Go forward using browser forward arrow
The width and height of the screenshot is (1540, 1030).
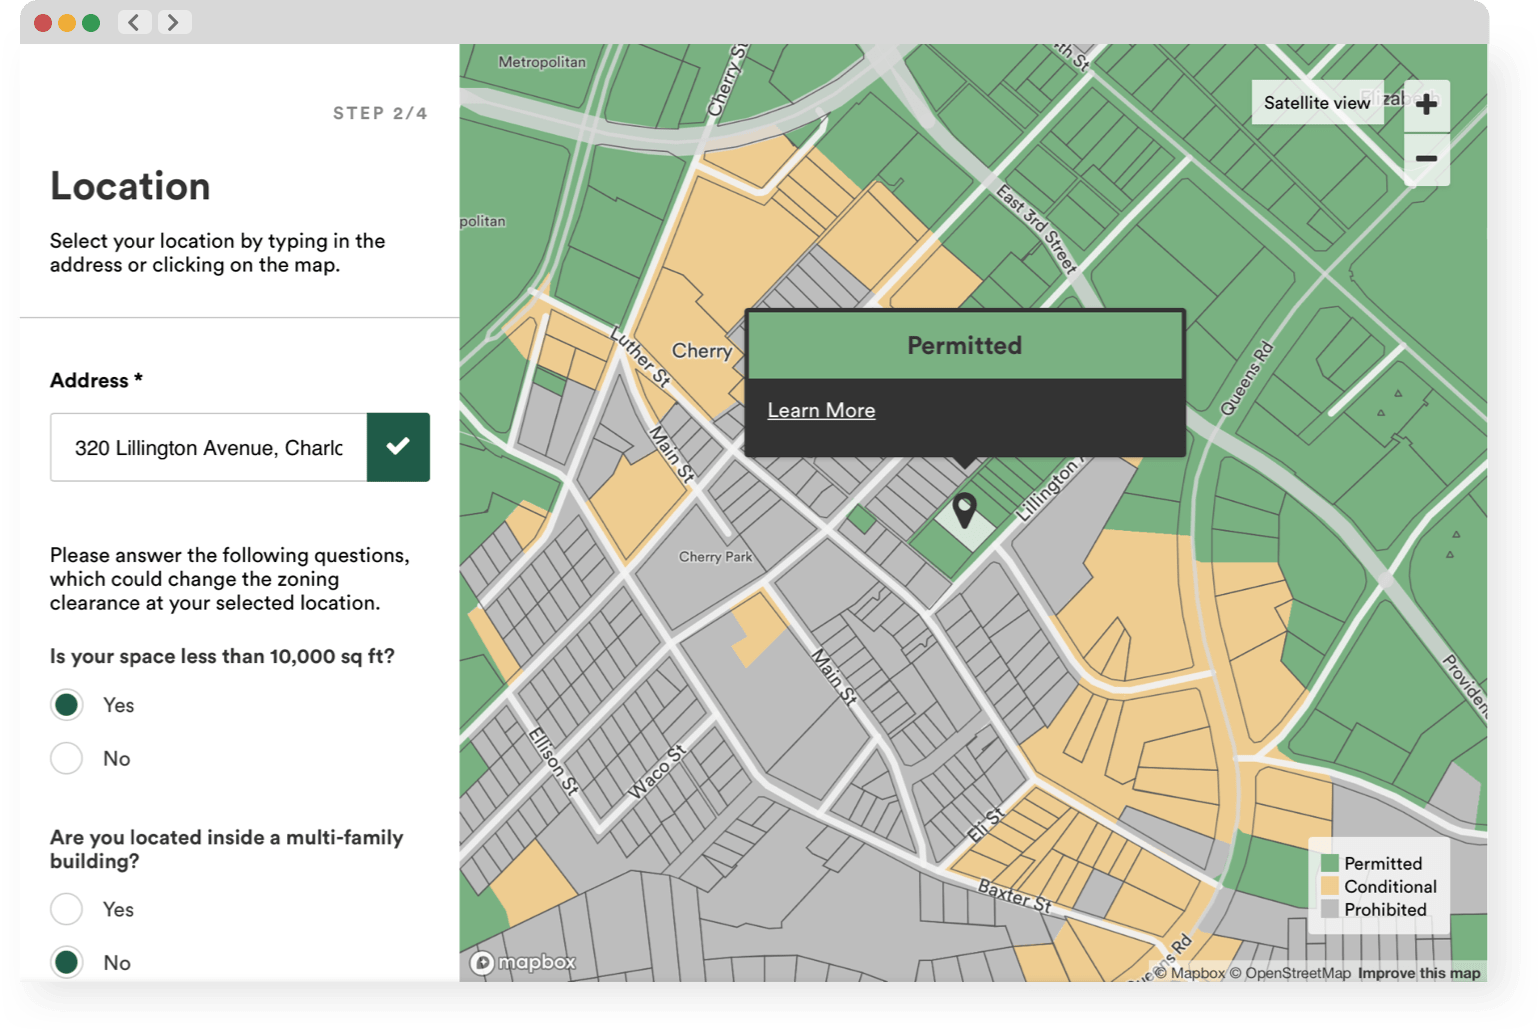(x=173, y=22)
